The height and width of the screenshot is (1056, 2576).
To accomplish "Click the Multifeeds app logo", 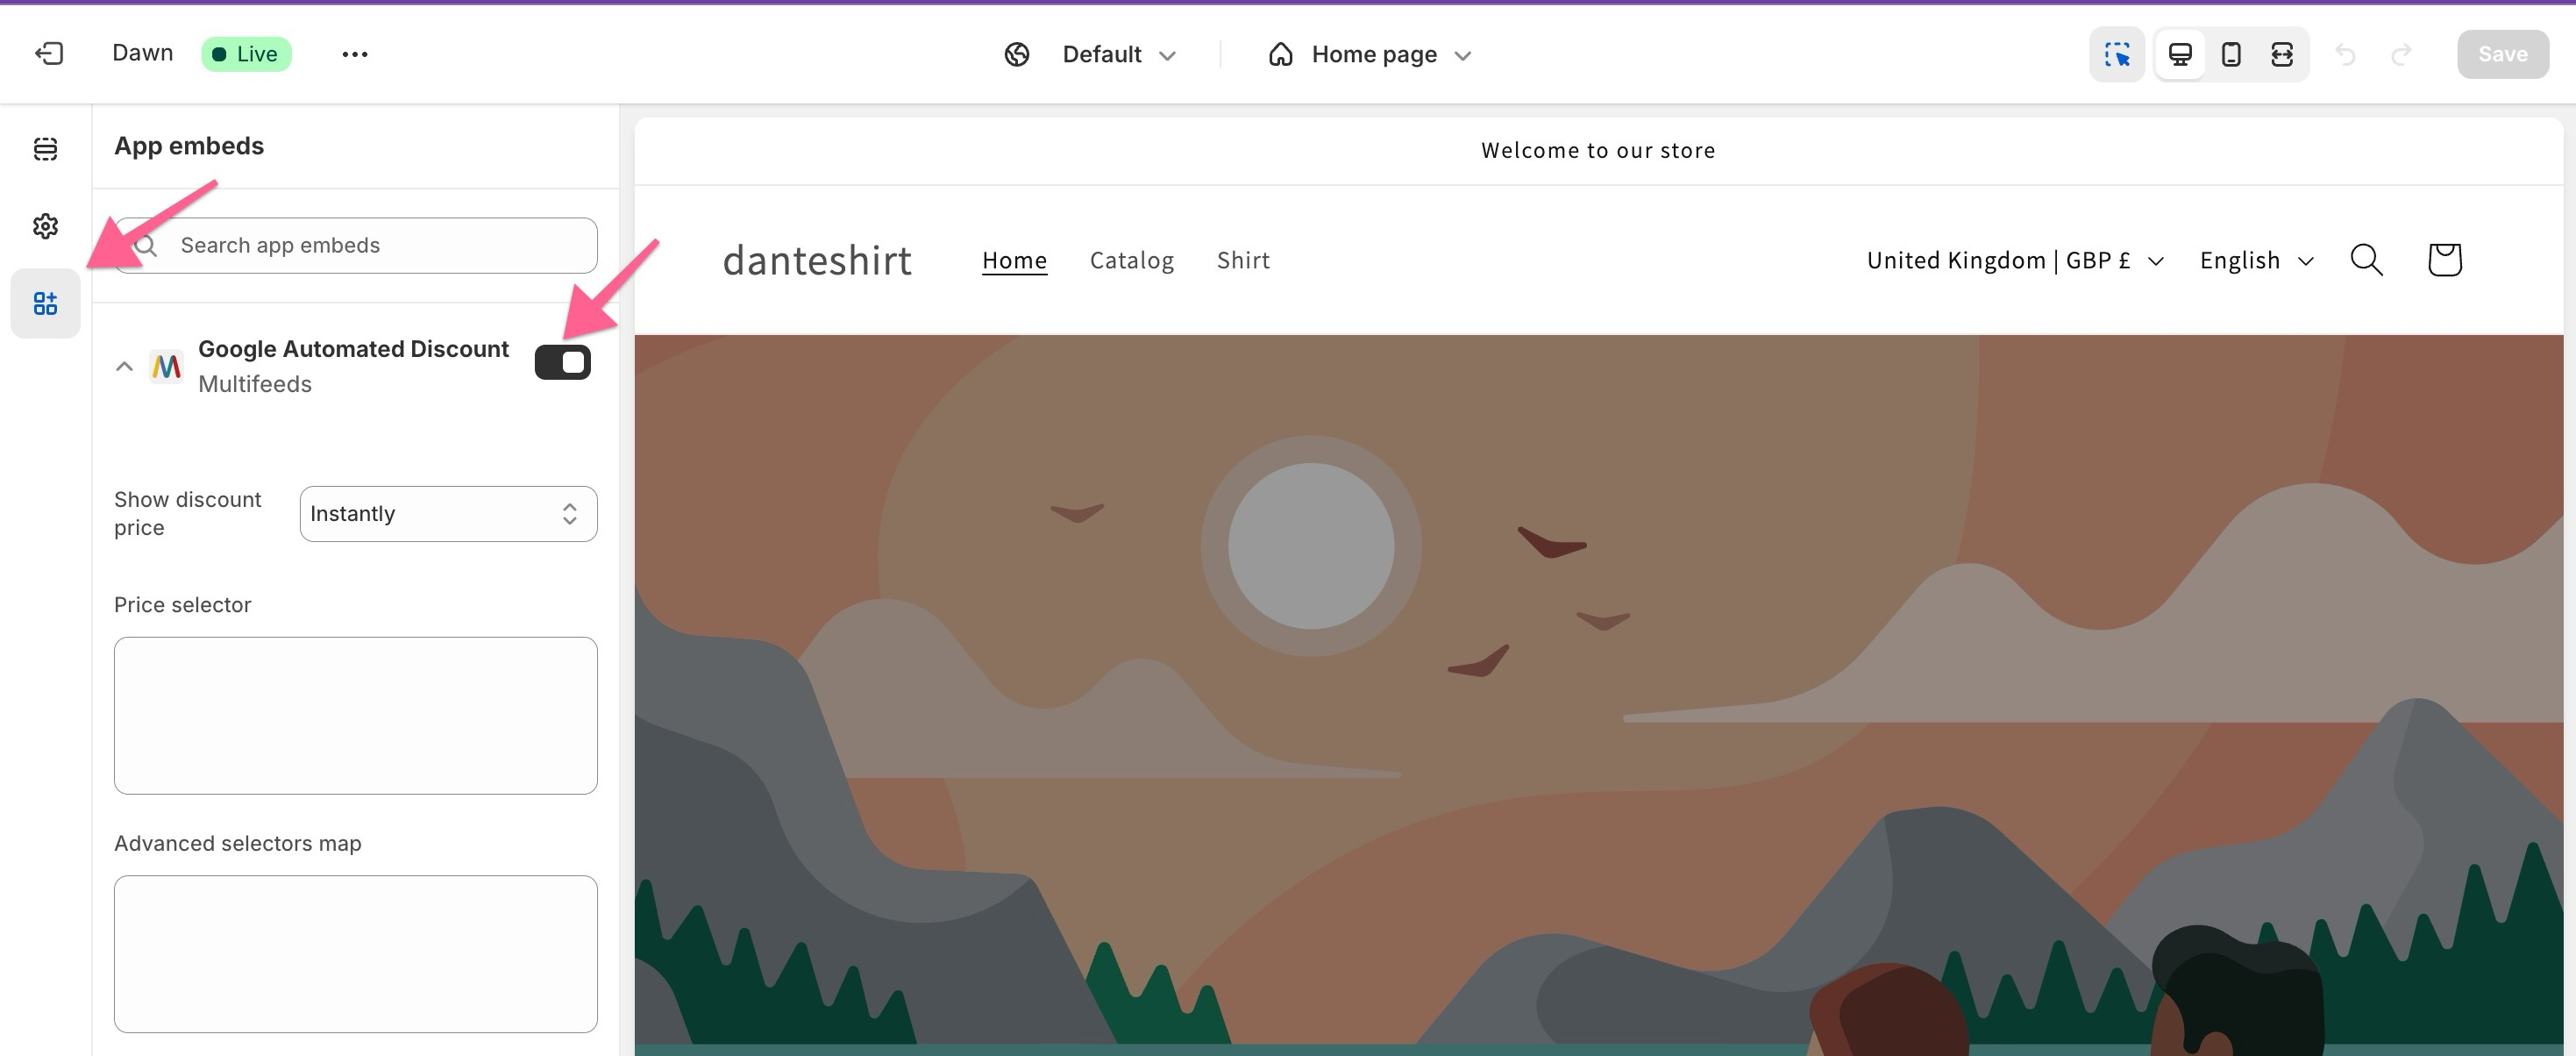I will [166, 366].
